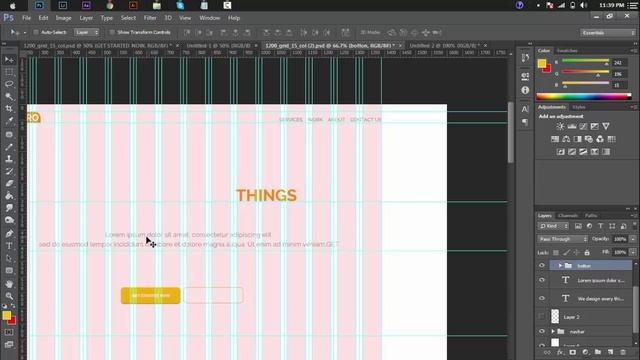Screen dimensions: 640x360
Task: Open the Auto-Select Layer dropdown
Action: 87,32
